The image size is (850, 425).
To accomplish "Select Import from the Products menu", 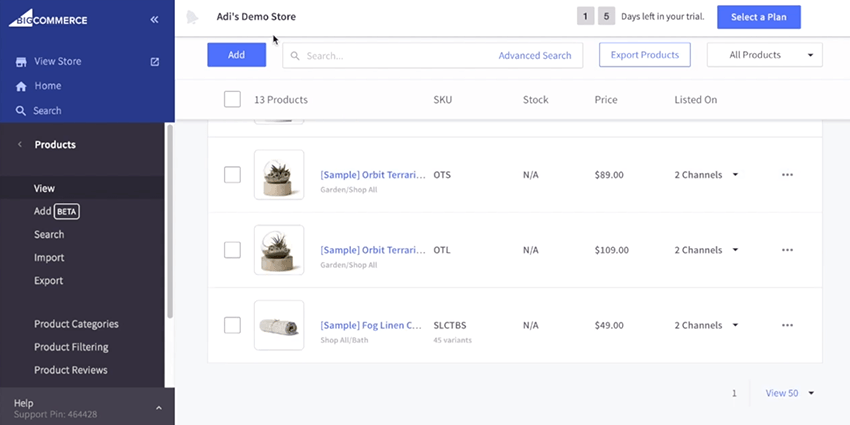I will 49,258.
